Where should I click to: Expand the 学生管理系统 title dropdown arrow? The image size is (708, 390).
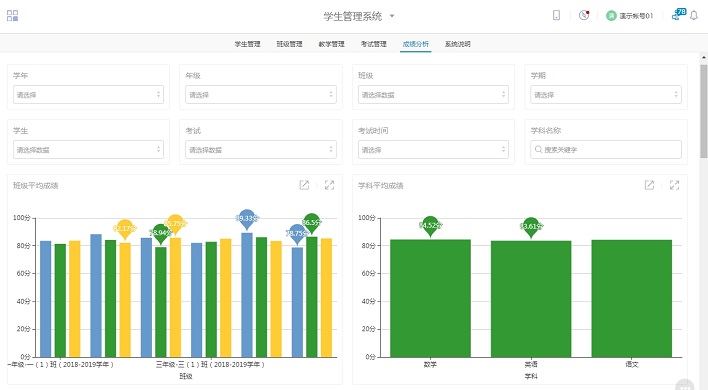click(392, 16)
